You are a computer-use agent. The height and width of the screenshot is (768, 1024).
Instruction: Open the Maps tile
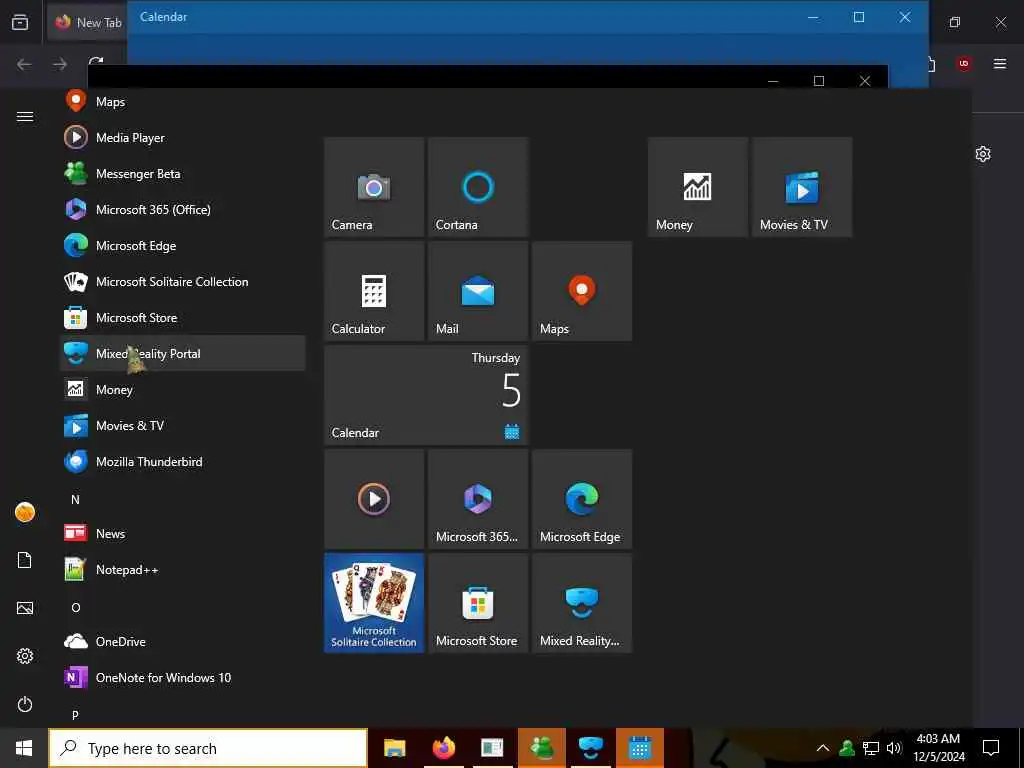(582, 291)
